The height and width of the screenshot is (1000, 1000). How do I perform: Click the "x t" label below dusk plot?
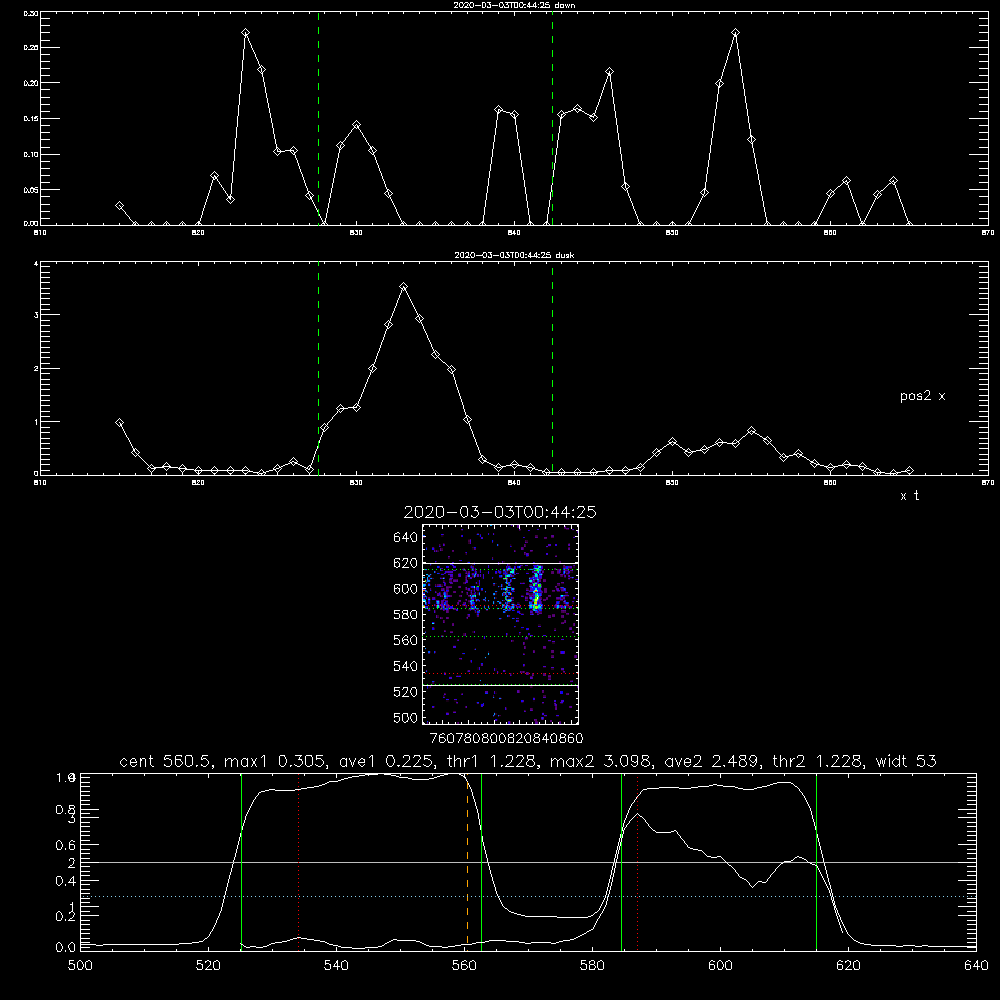pos(909,496)
